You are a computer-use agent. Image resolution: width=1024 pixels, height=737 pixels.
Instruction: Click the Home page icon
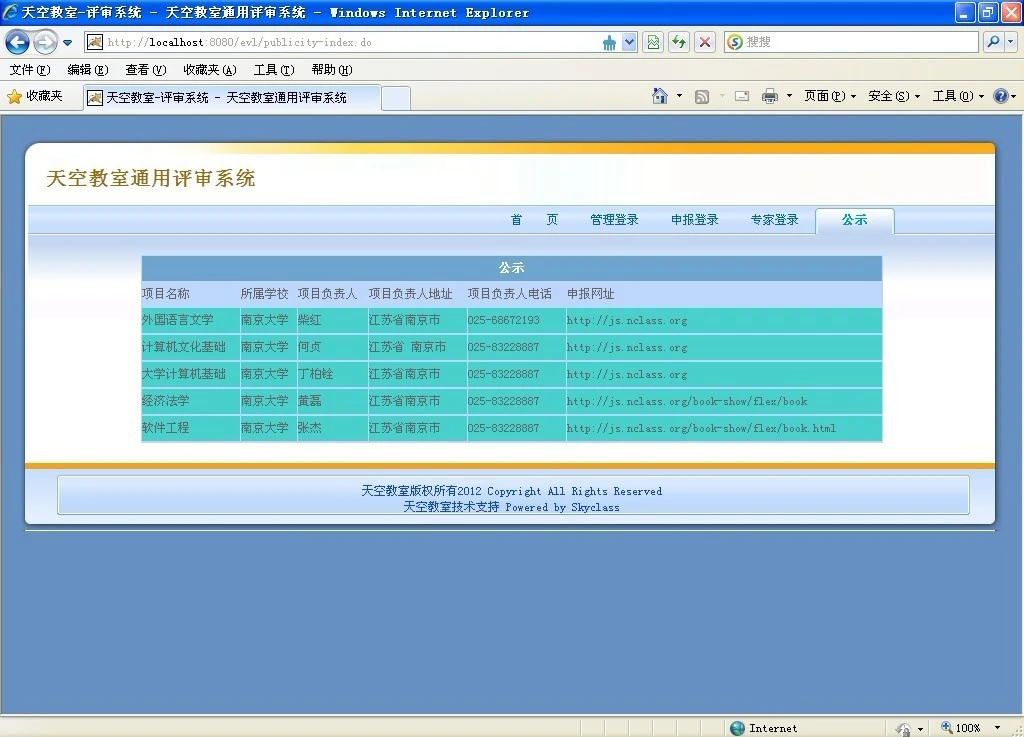(660, 97)
